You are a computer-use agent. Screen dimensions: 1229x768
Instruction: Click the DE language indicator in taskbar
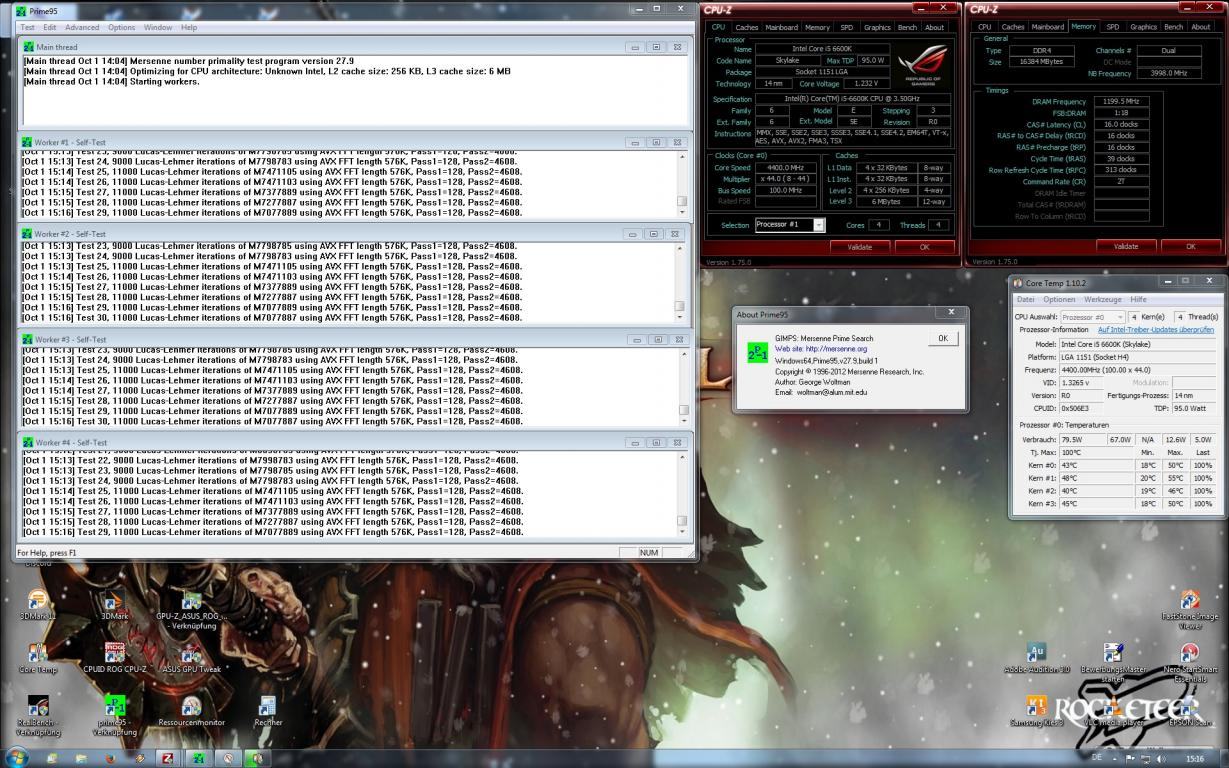pyautogui.click(x=1096, y=758)
